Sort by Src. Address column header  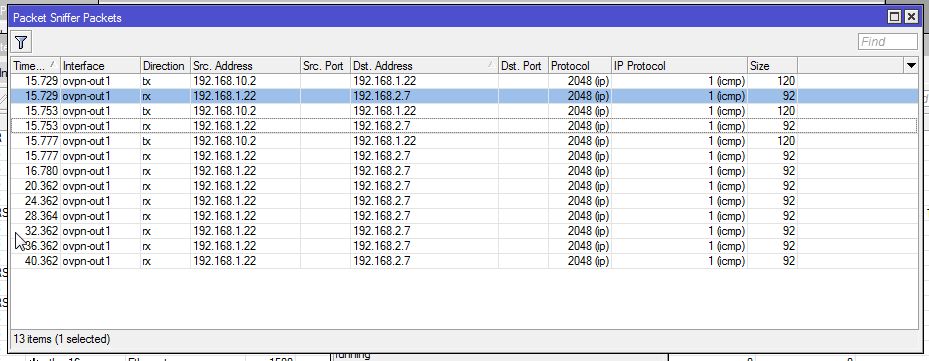point(245,66)
